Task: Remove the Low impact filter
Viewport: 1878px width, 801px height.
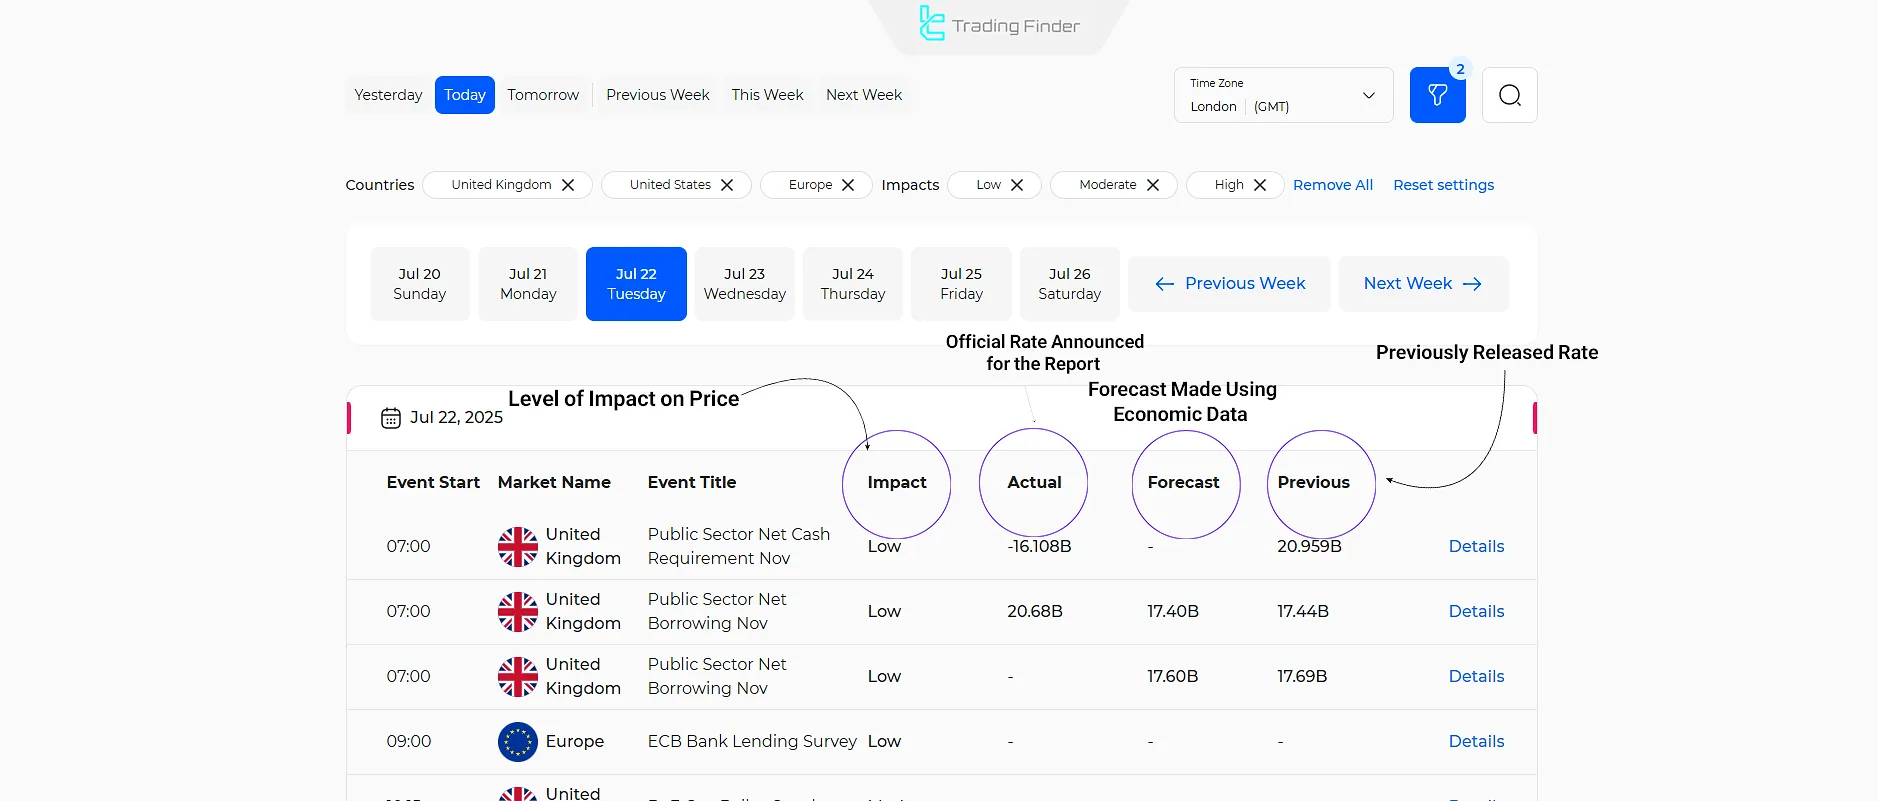Action: click(1017, 185)
